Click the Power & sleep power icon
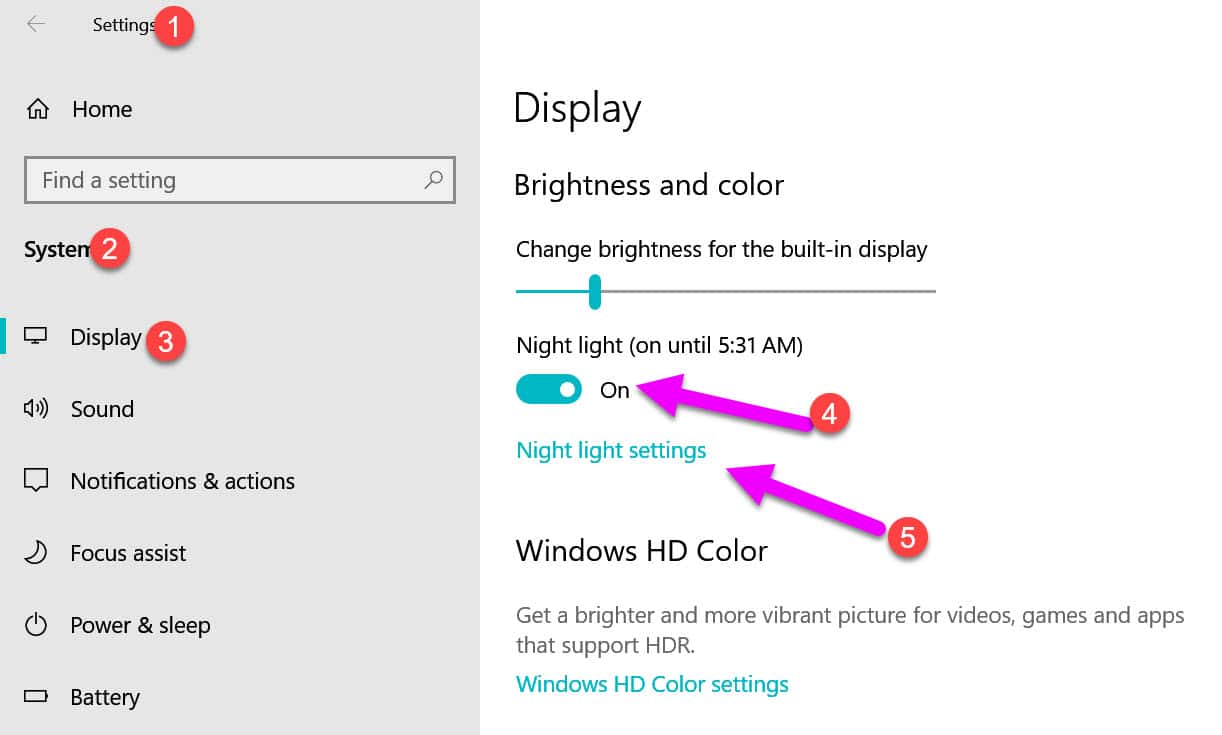The height and width of the screenshot is (735, 1222). (36, 624)
